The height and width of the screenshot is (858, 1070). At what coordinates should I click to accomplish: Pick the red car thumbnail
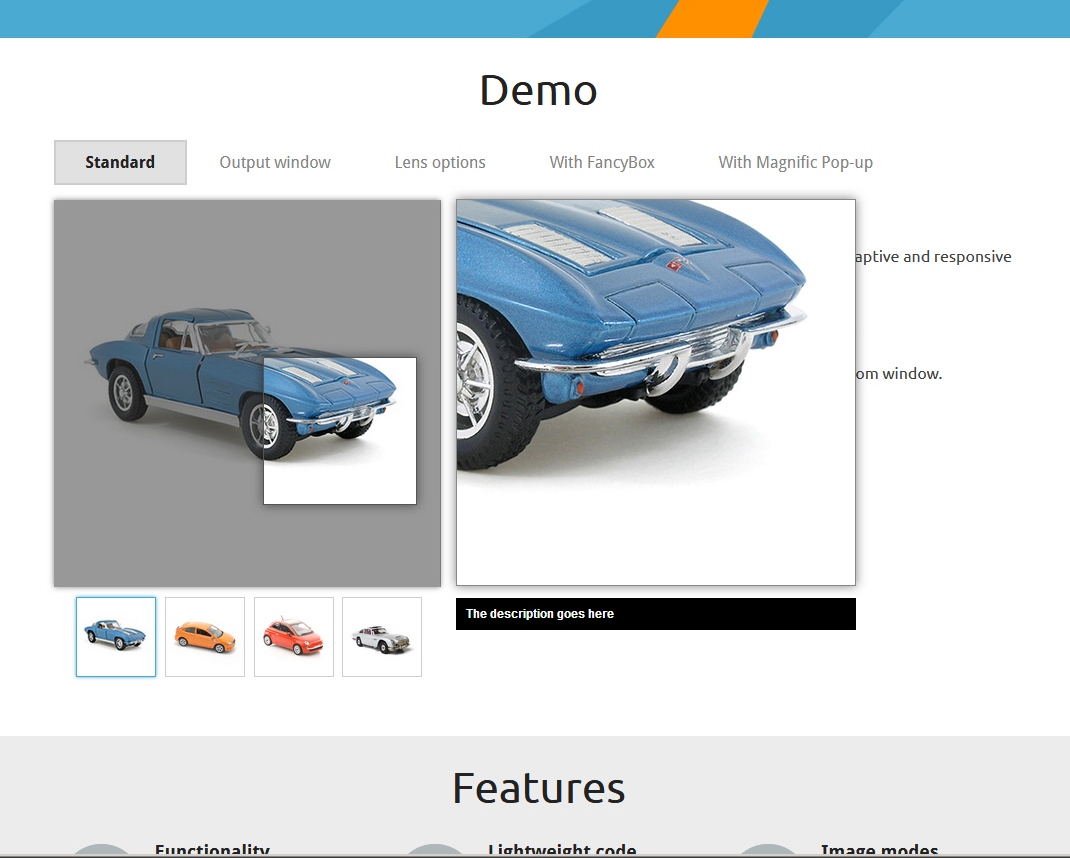294,637
